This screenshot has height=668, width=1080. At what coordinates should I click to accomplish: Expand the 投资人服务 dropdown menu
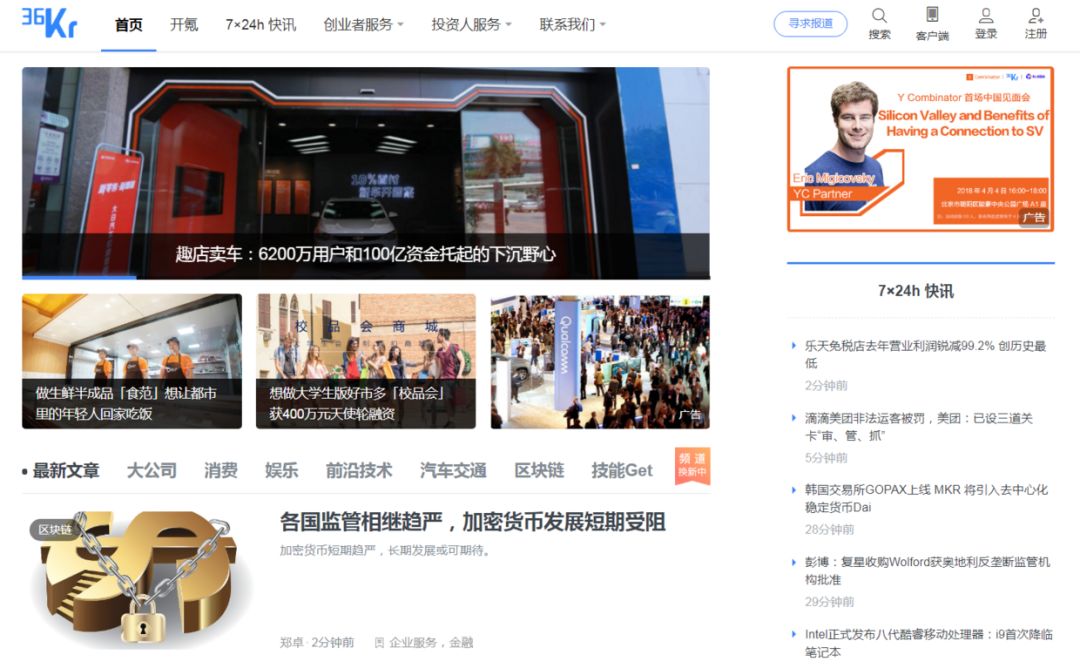click(471, 25)
